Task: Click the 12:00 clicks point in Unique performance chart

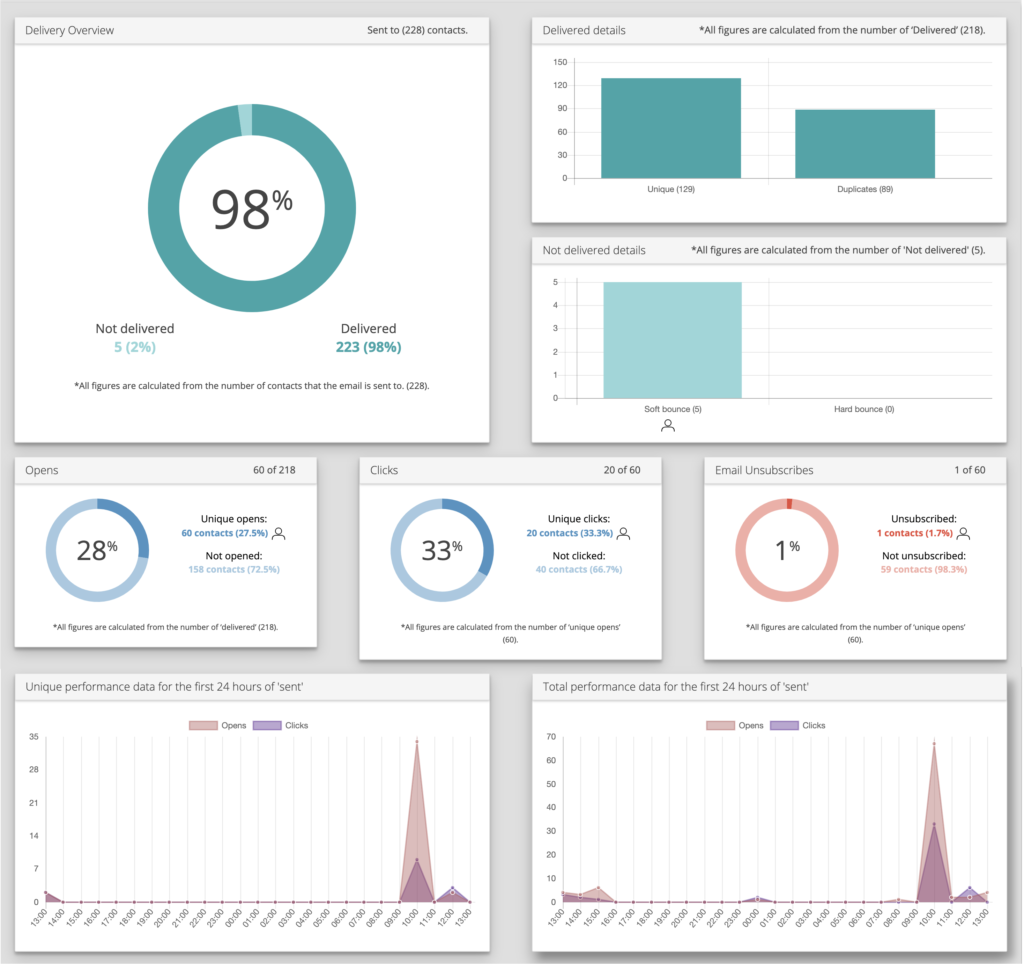Action: tap(452, 888)
